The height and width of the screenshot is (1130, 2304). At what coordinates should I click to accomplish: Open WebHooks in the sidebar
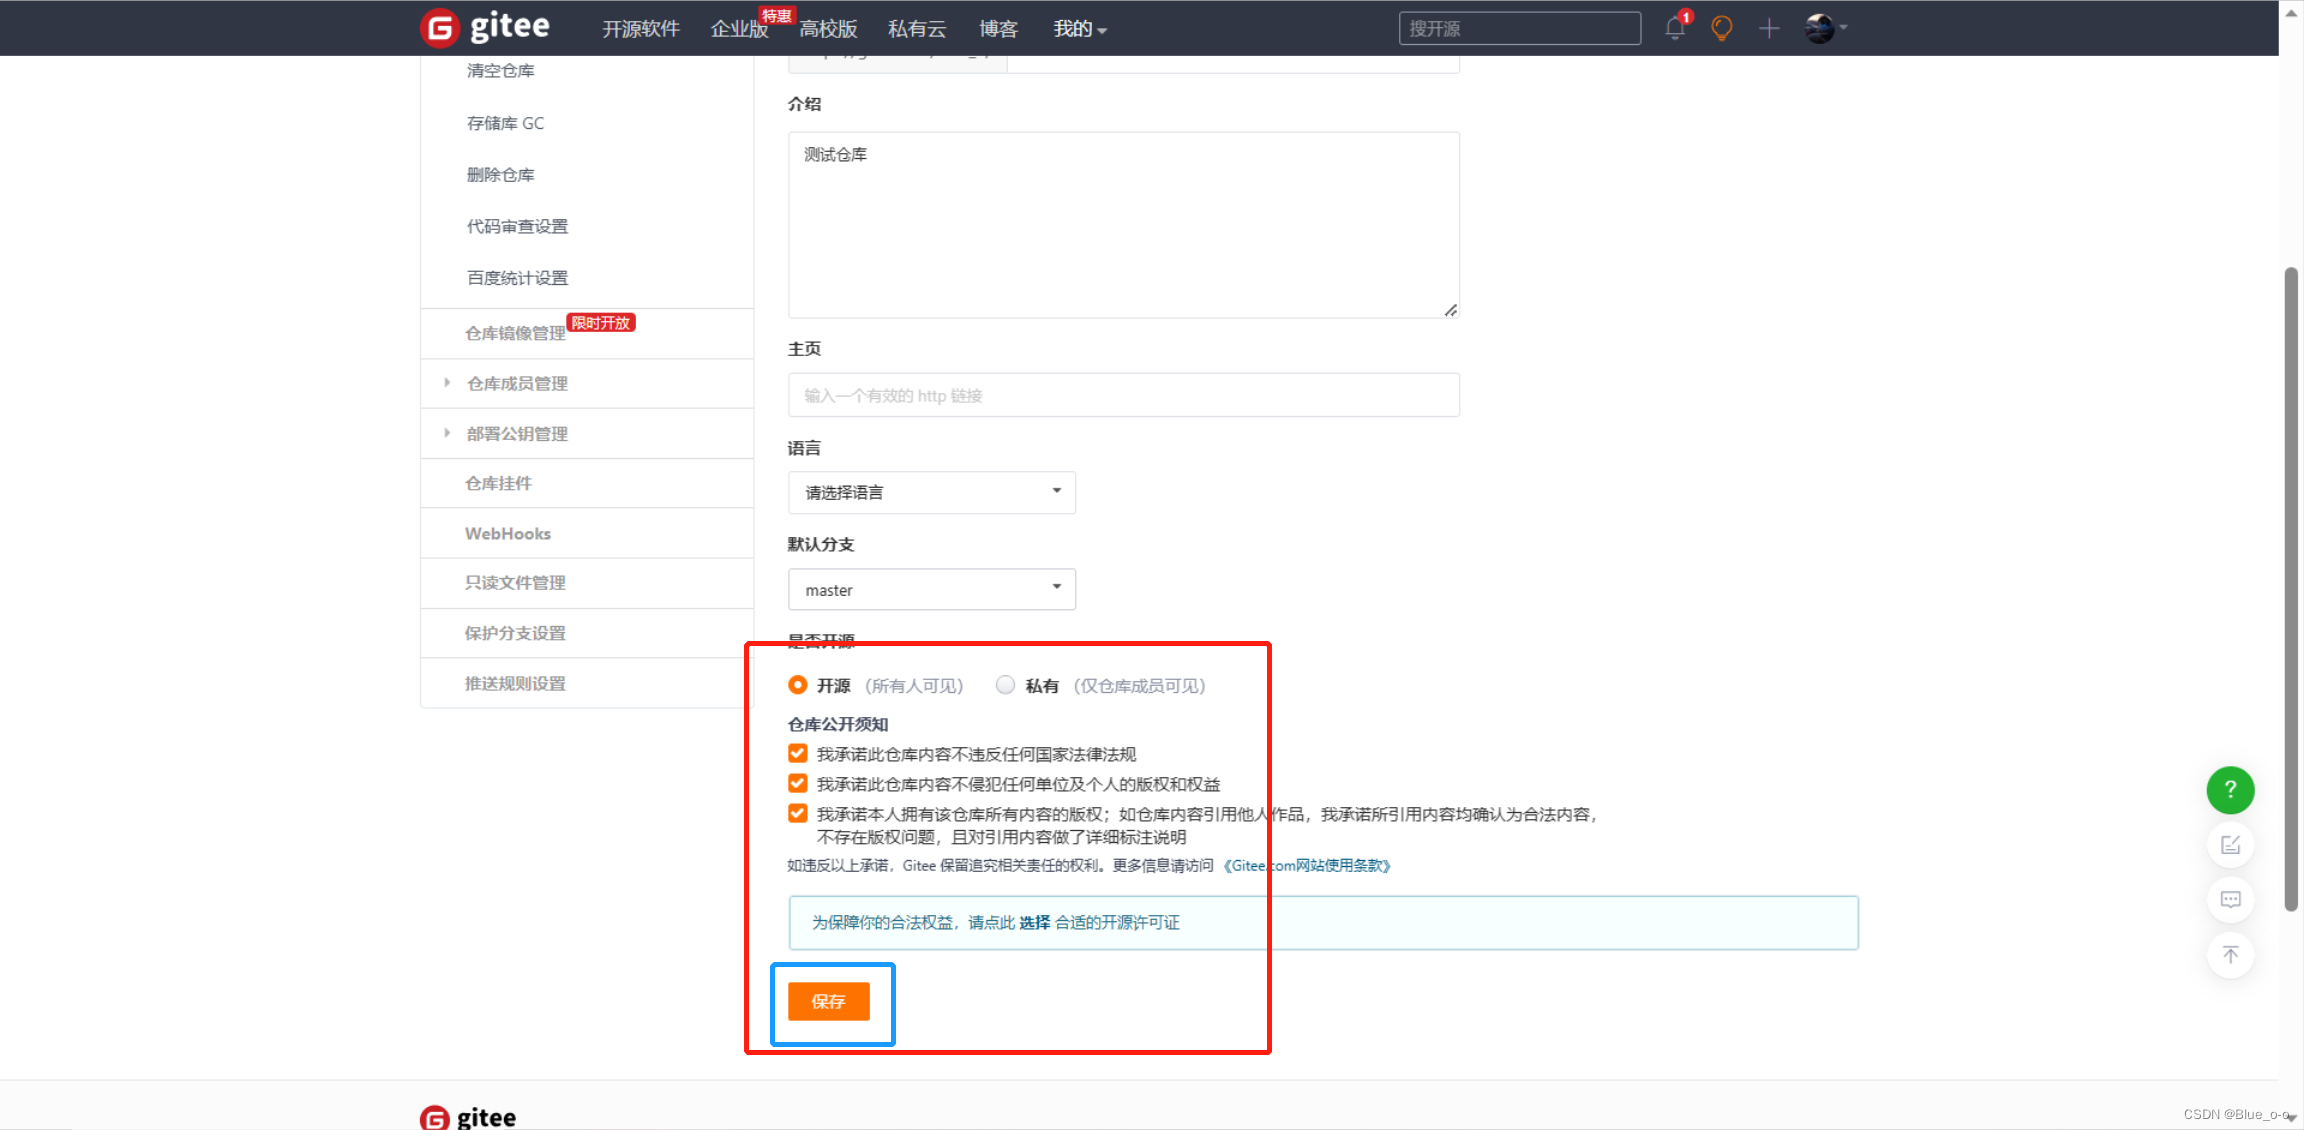pyautogui.click(x=508, y=534)
